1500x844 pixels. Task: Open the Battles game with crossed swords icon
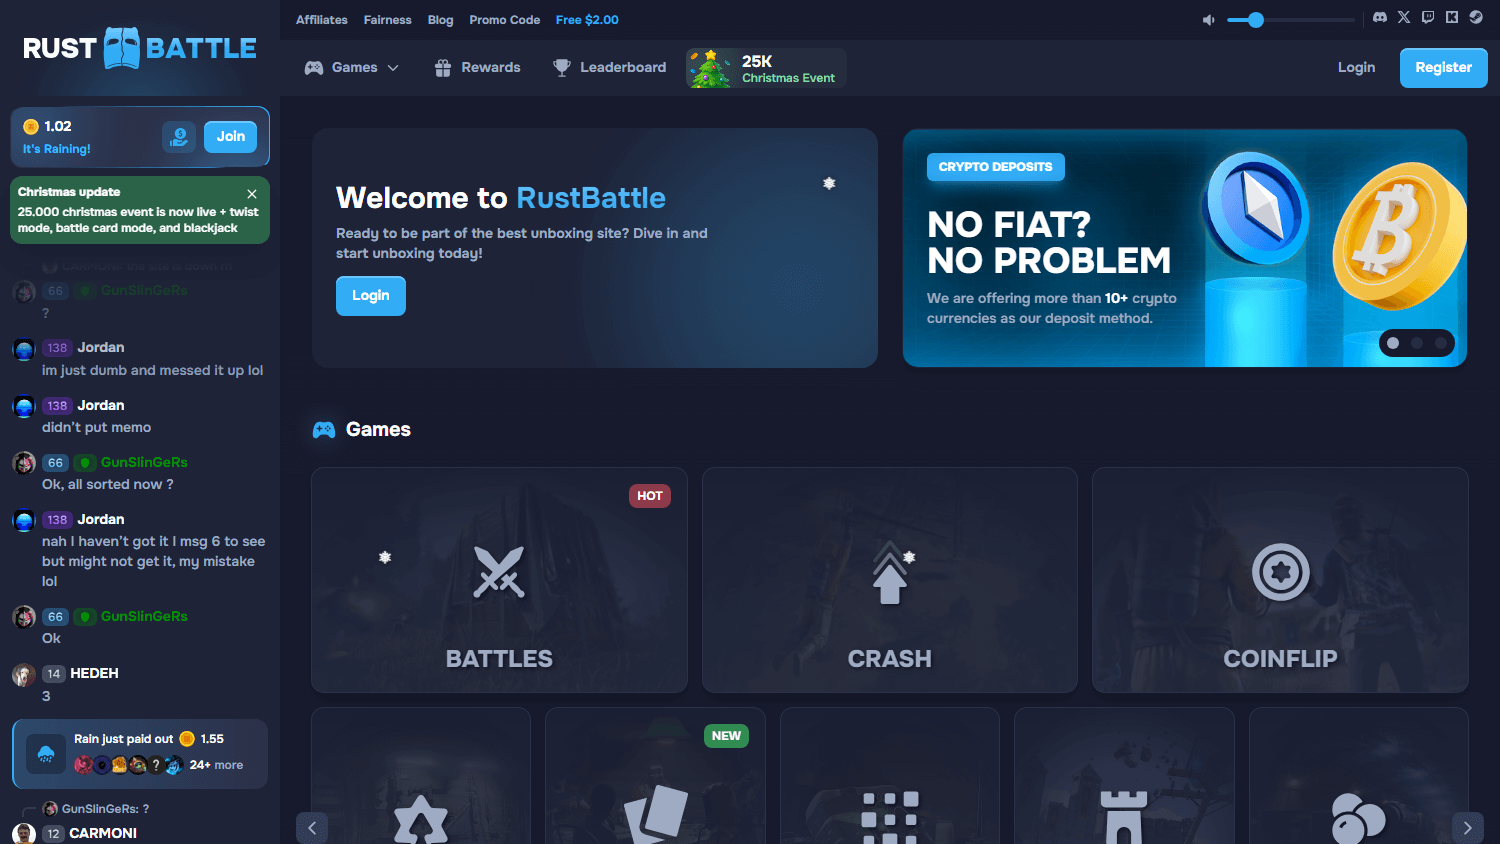tap(499, 571)
